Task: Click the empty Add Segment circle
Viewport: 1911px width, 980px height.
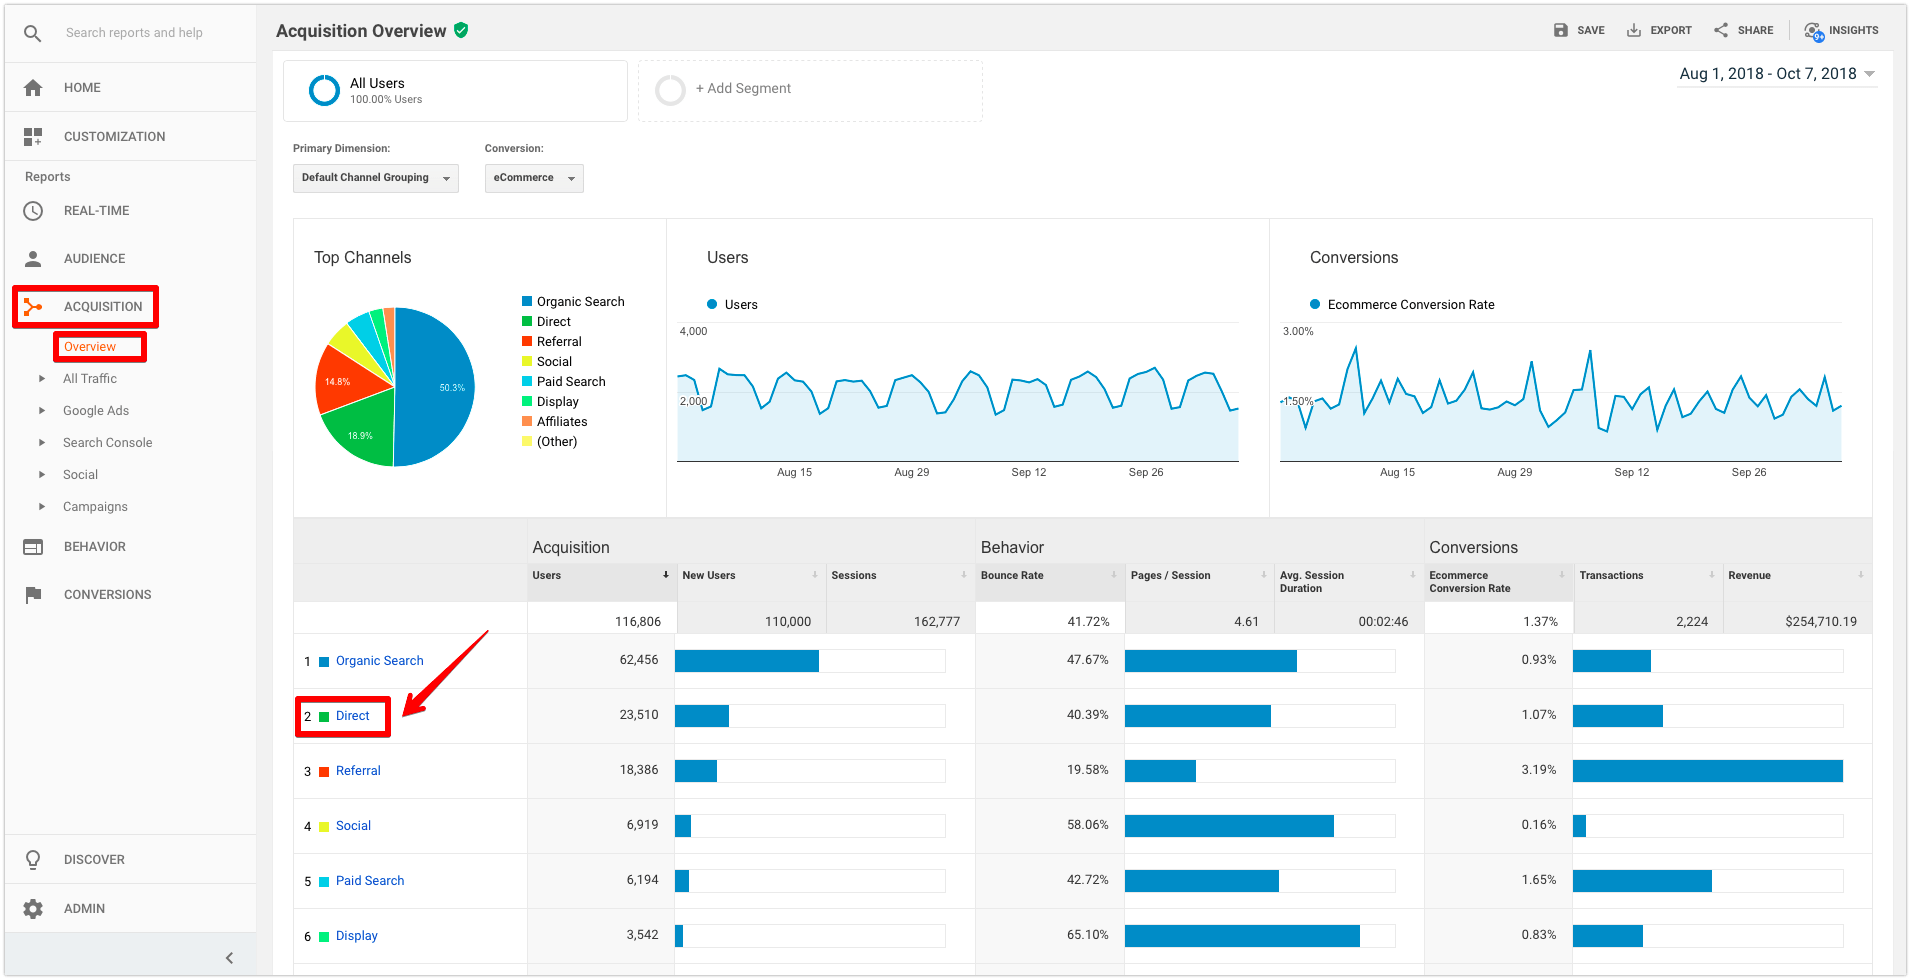Action: tap(670, 91)
